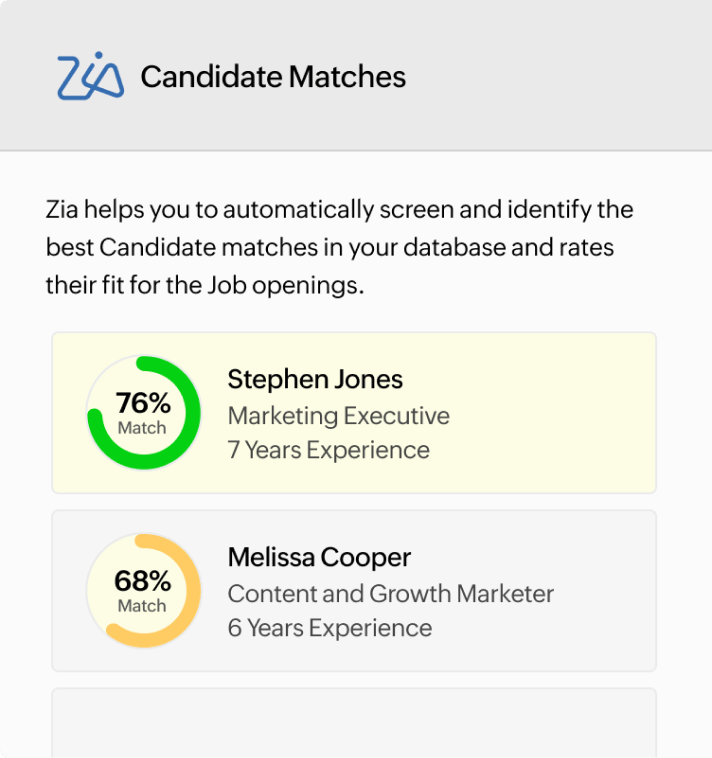Click the Marketing Executive job title
The height and width of the screenshot is (758, 712).
[338, 415]
